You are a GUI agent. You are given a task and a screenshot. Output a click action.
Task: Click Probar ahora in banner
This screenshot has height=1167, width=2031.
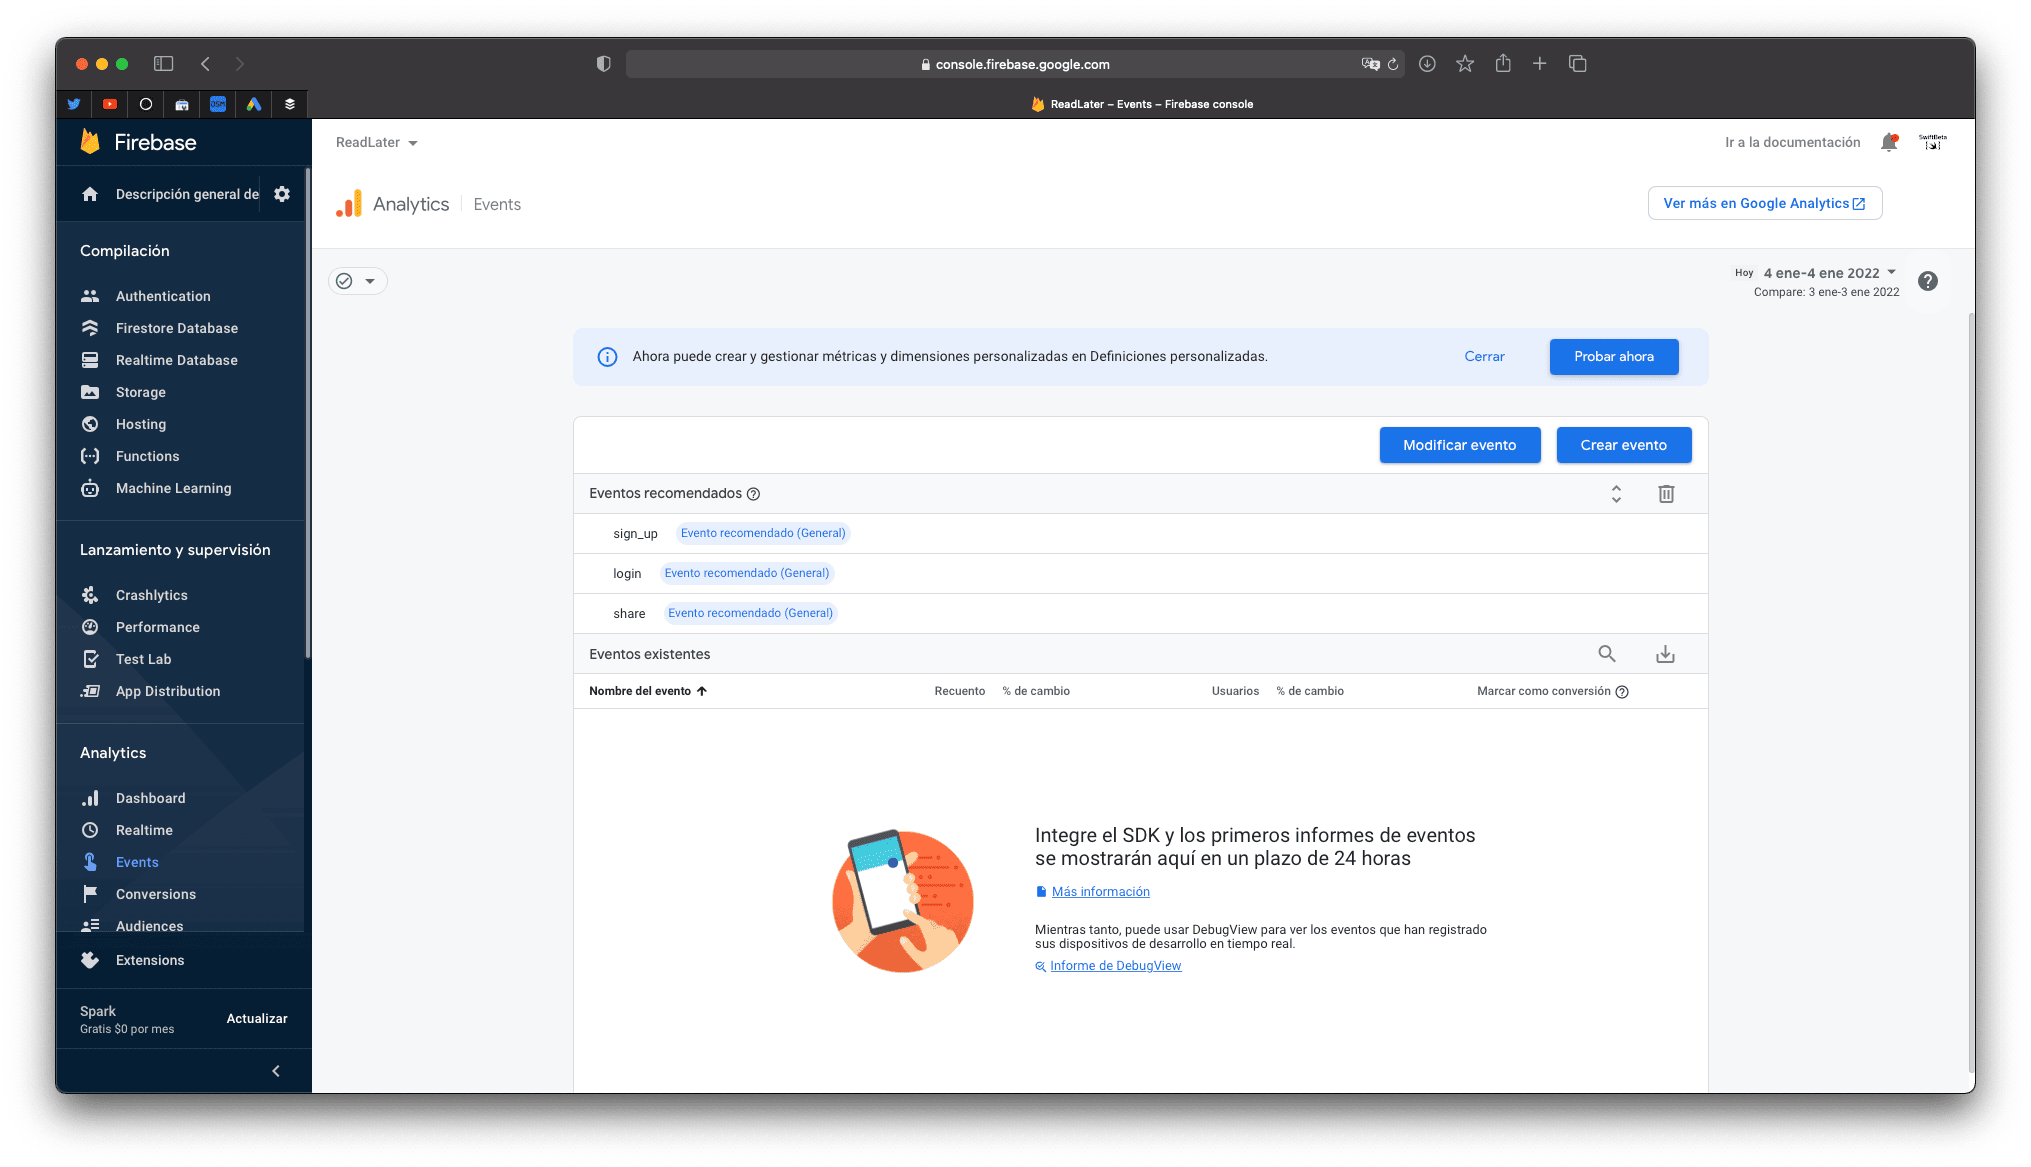[1613, 357]
